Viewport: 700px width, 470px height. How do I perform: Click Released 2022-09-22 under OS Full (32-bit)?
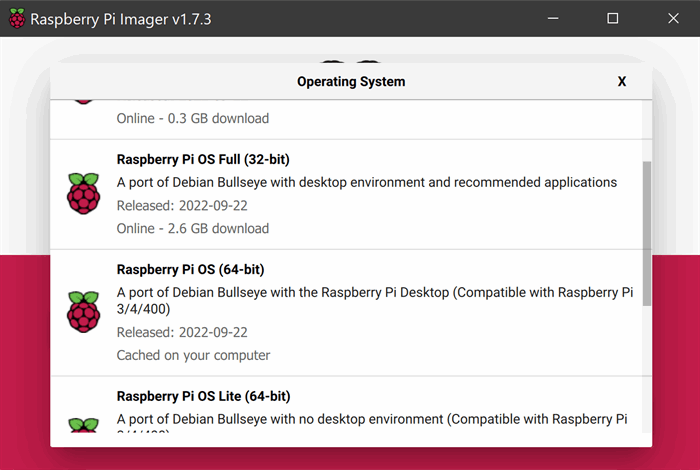(x=182, y=206)
